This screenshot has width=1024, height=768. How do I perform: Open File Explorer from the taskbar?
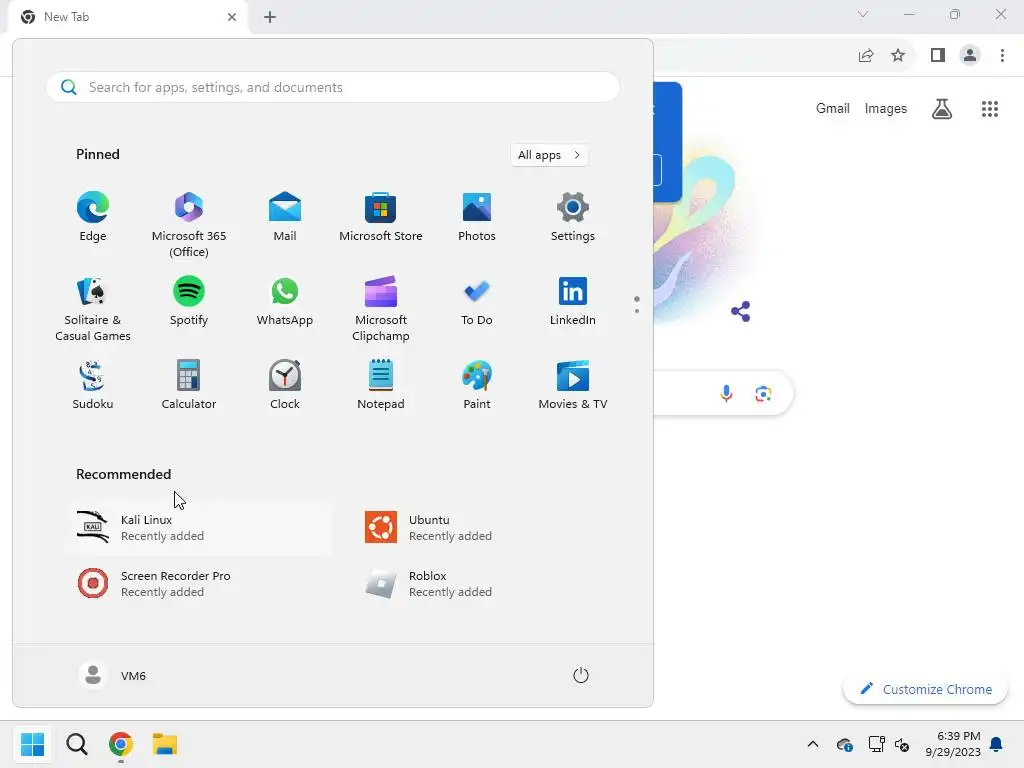pos(165,744)
